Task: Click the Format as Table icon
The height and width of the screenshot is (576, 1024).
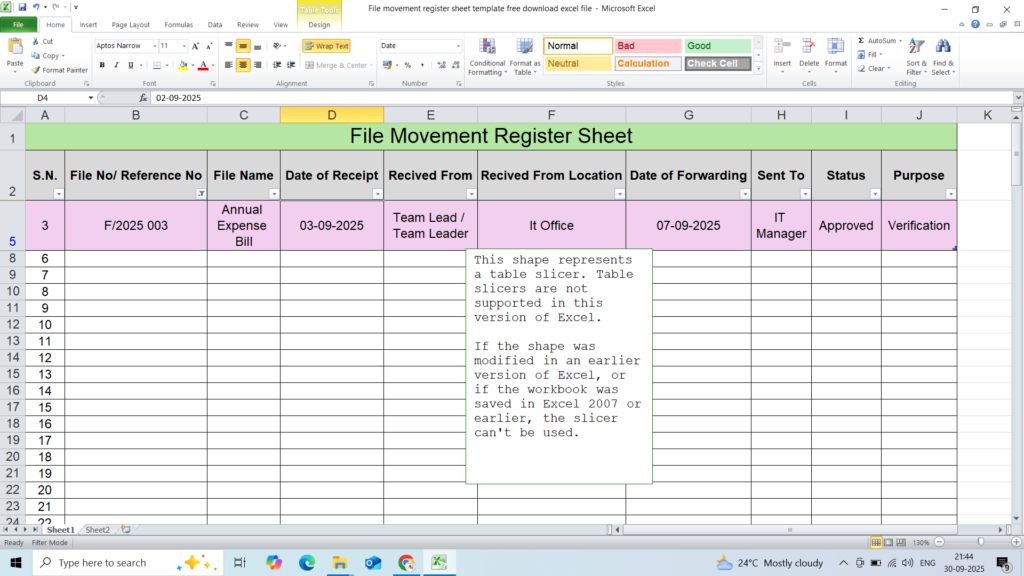Action: (524, 47)
